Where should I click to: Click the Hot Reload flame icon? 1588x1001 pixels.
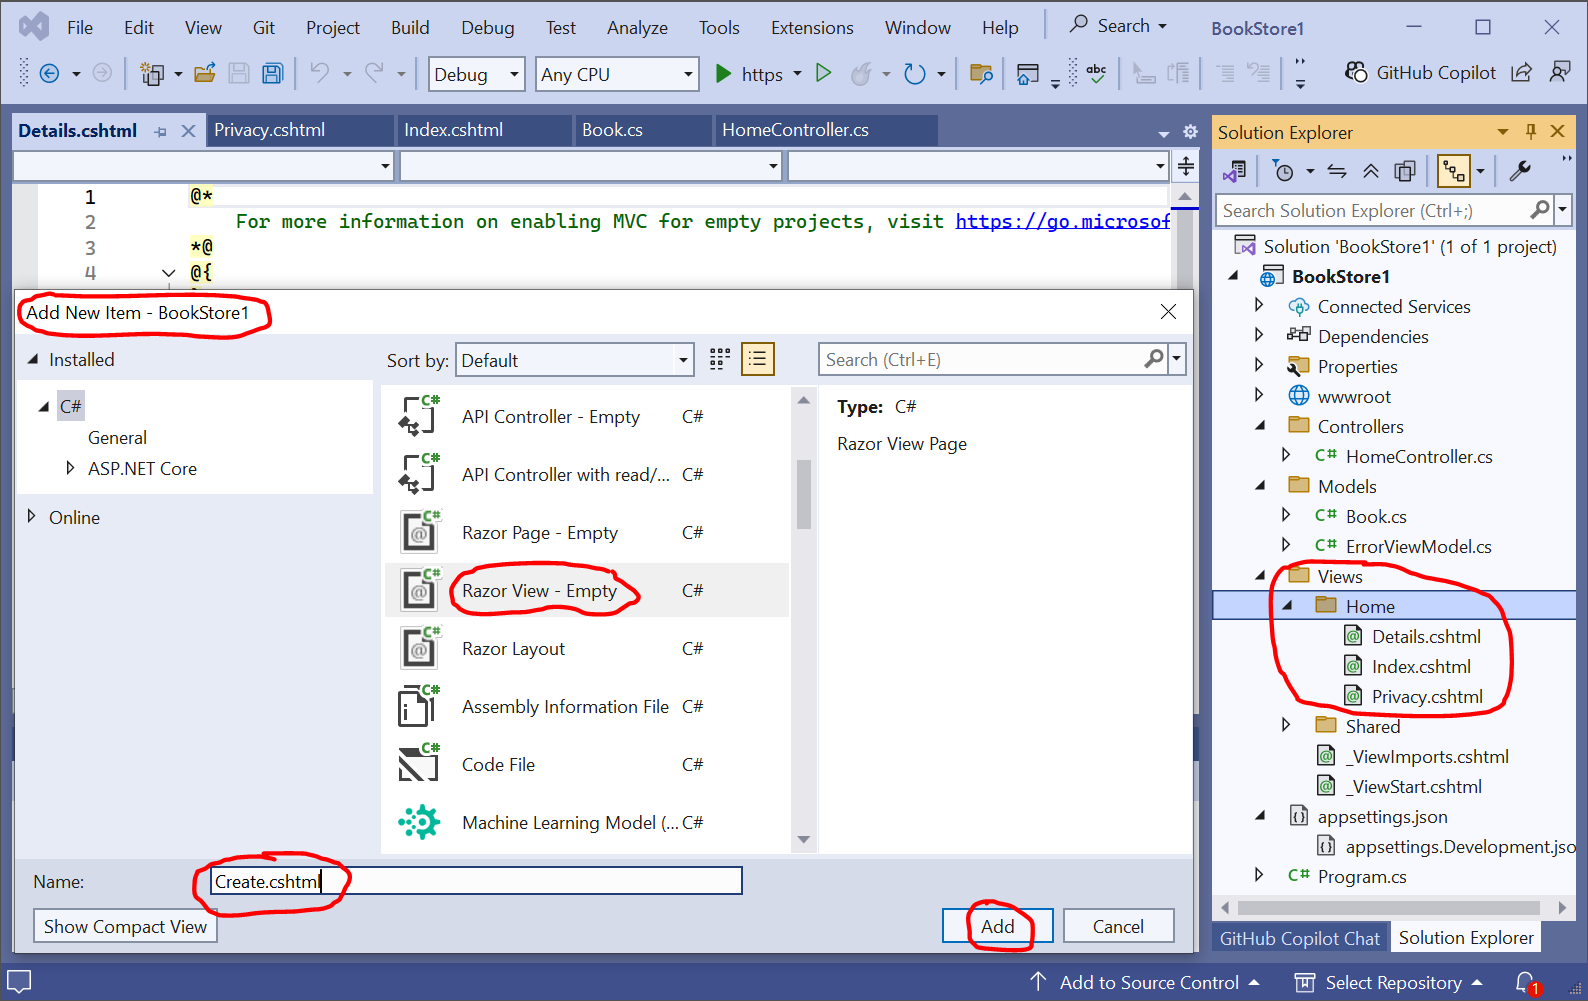click(x=861, y=73)
